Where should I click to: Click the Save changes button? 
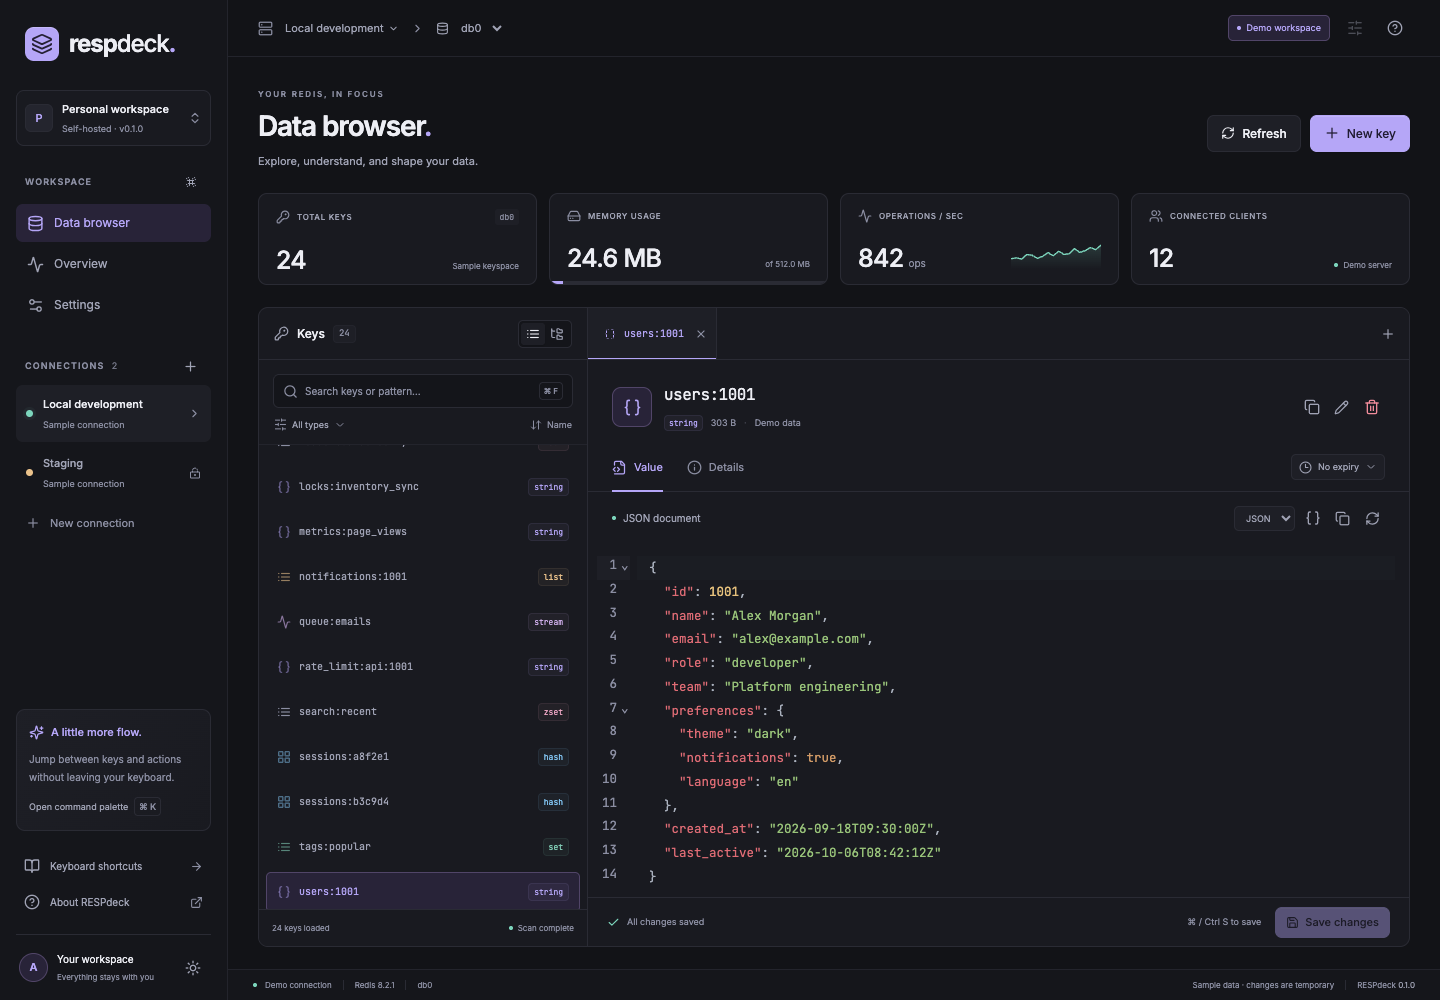click(x=1332, y=922)
